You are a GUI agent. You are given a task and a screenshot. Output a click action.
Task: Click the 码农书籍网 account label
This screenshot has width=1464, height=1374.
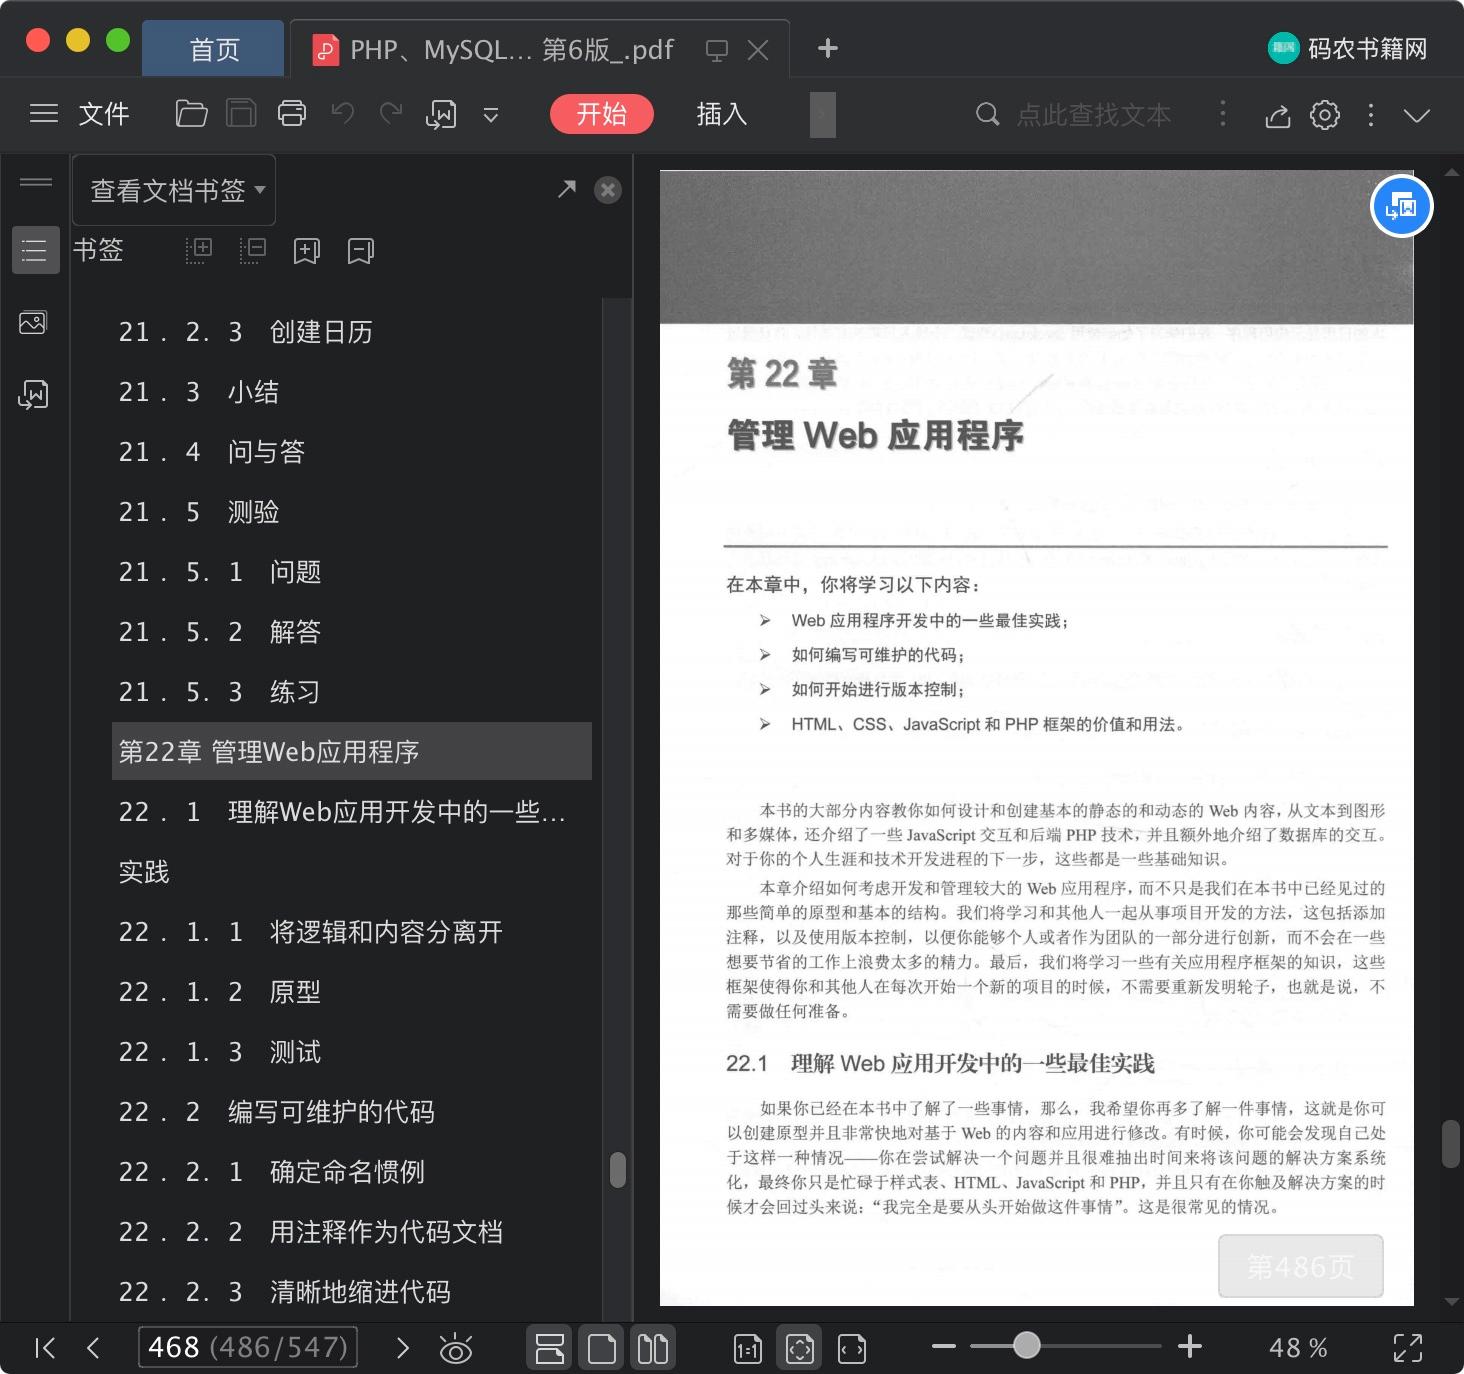coord(1368,49)
